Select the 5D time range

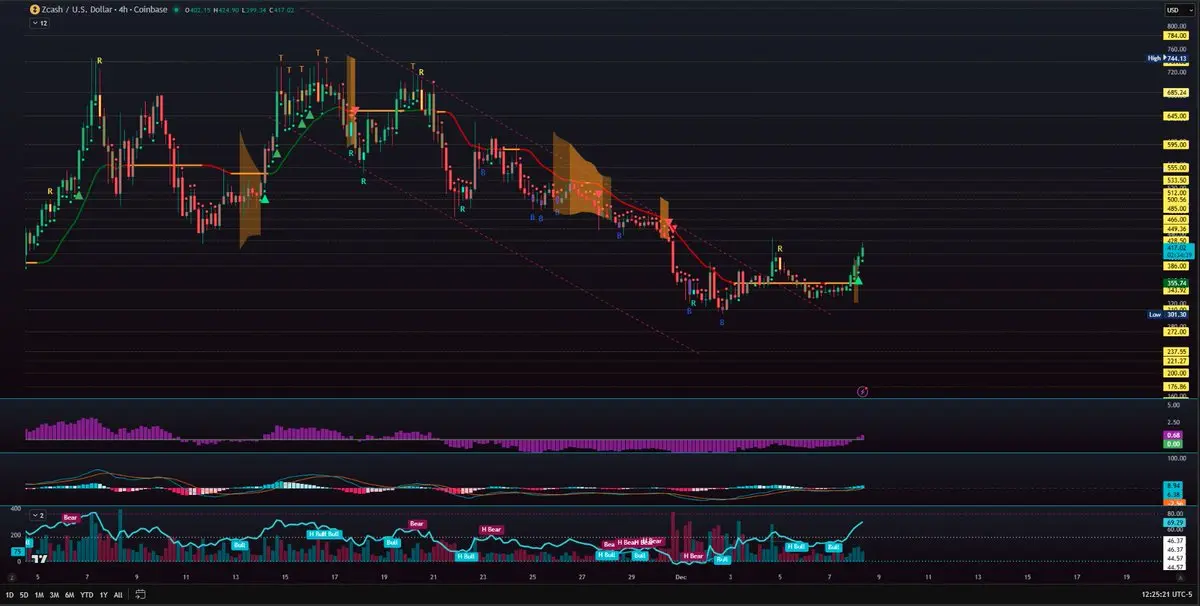24,595
